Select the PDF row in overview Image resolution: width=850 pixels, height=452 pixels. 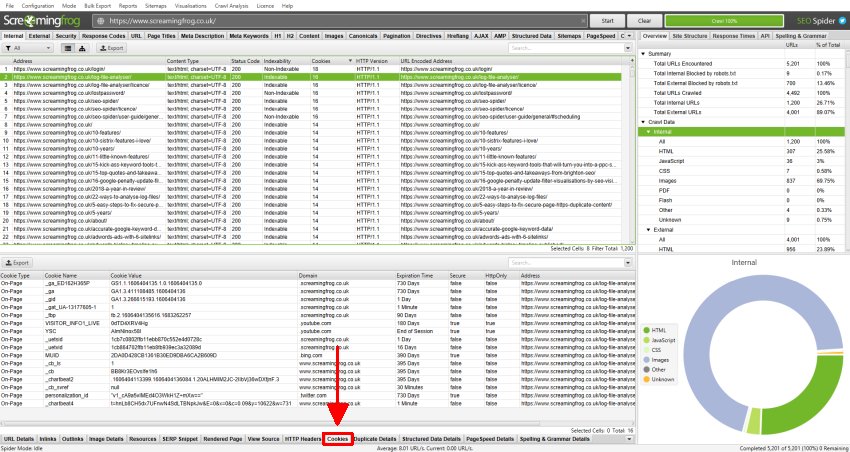point(742,191)
